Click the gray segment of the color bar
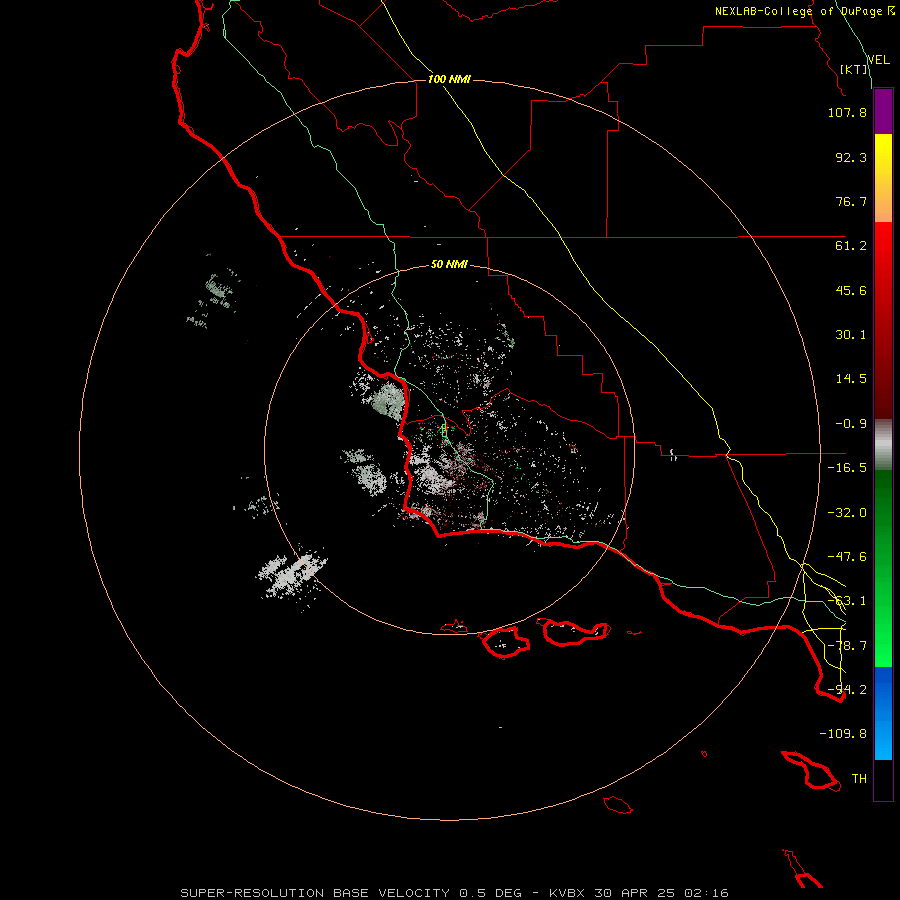900x900 pixels. (x=883, y=445)
